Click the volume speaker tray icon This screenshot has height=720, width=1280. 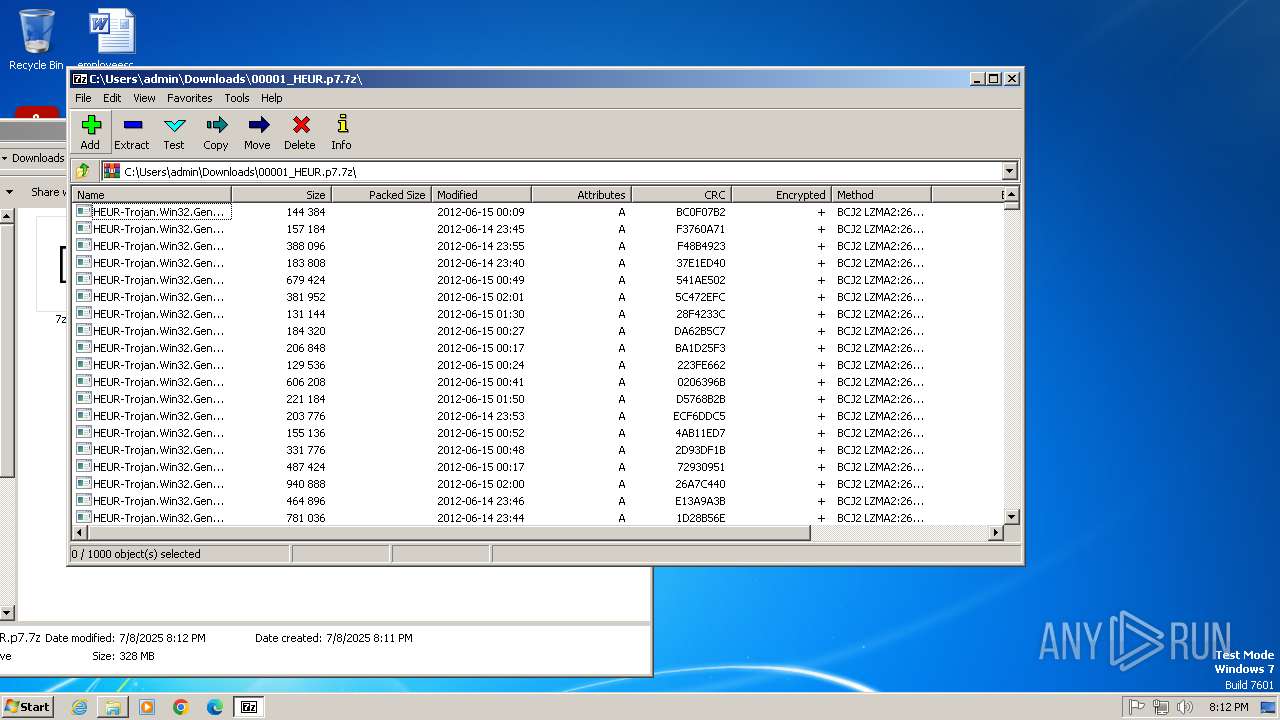[x=1185, y=707]
